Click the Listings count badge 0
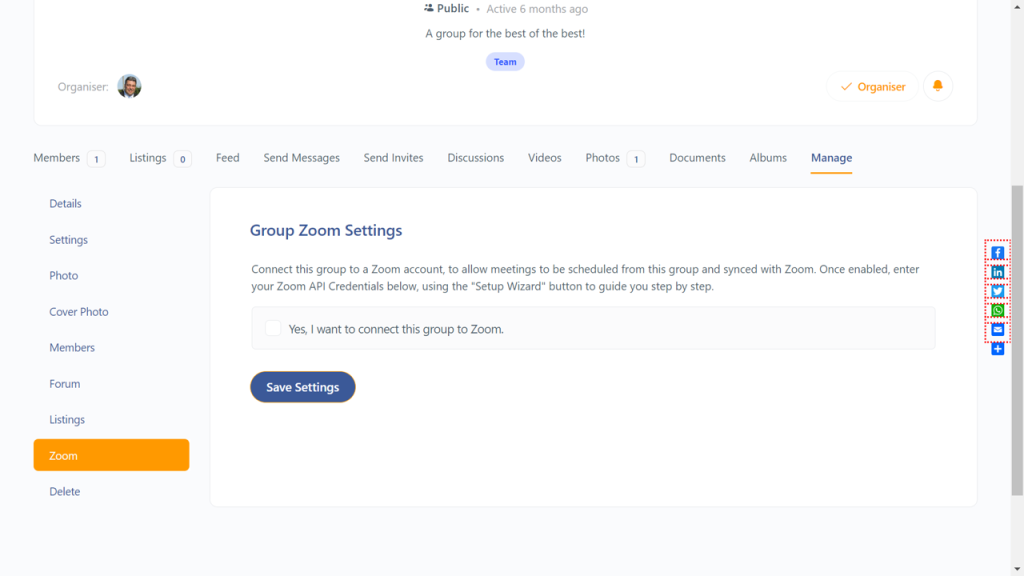 [183, 159]
